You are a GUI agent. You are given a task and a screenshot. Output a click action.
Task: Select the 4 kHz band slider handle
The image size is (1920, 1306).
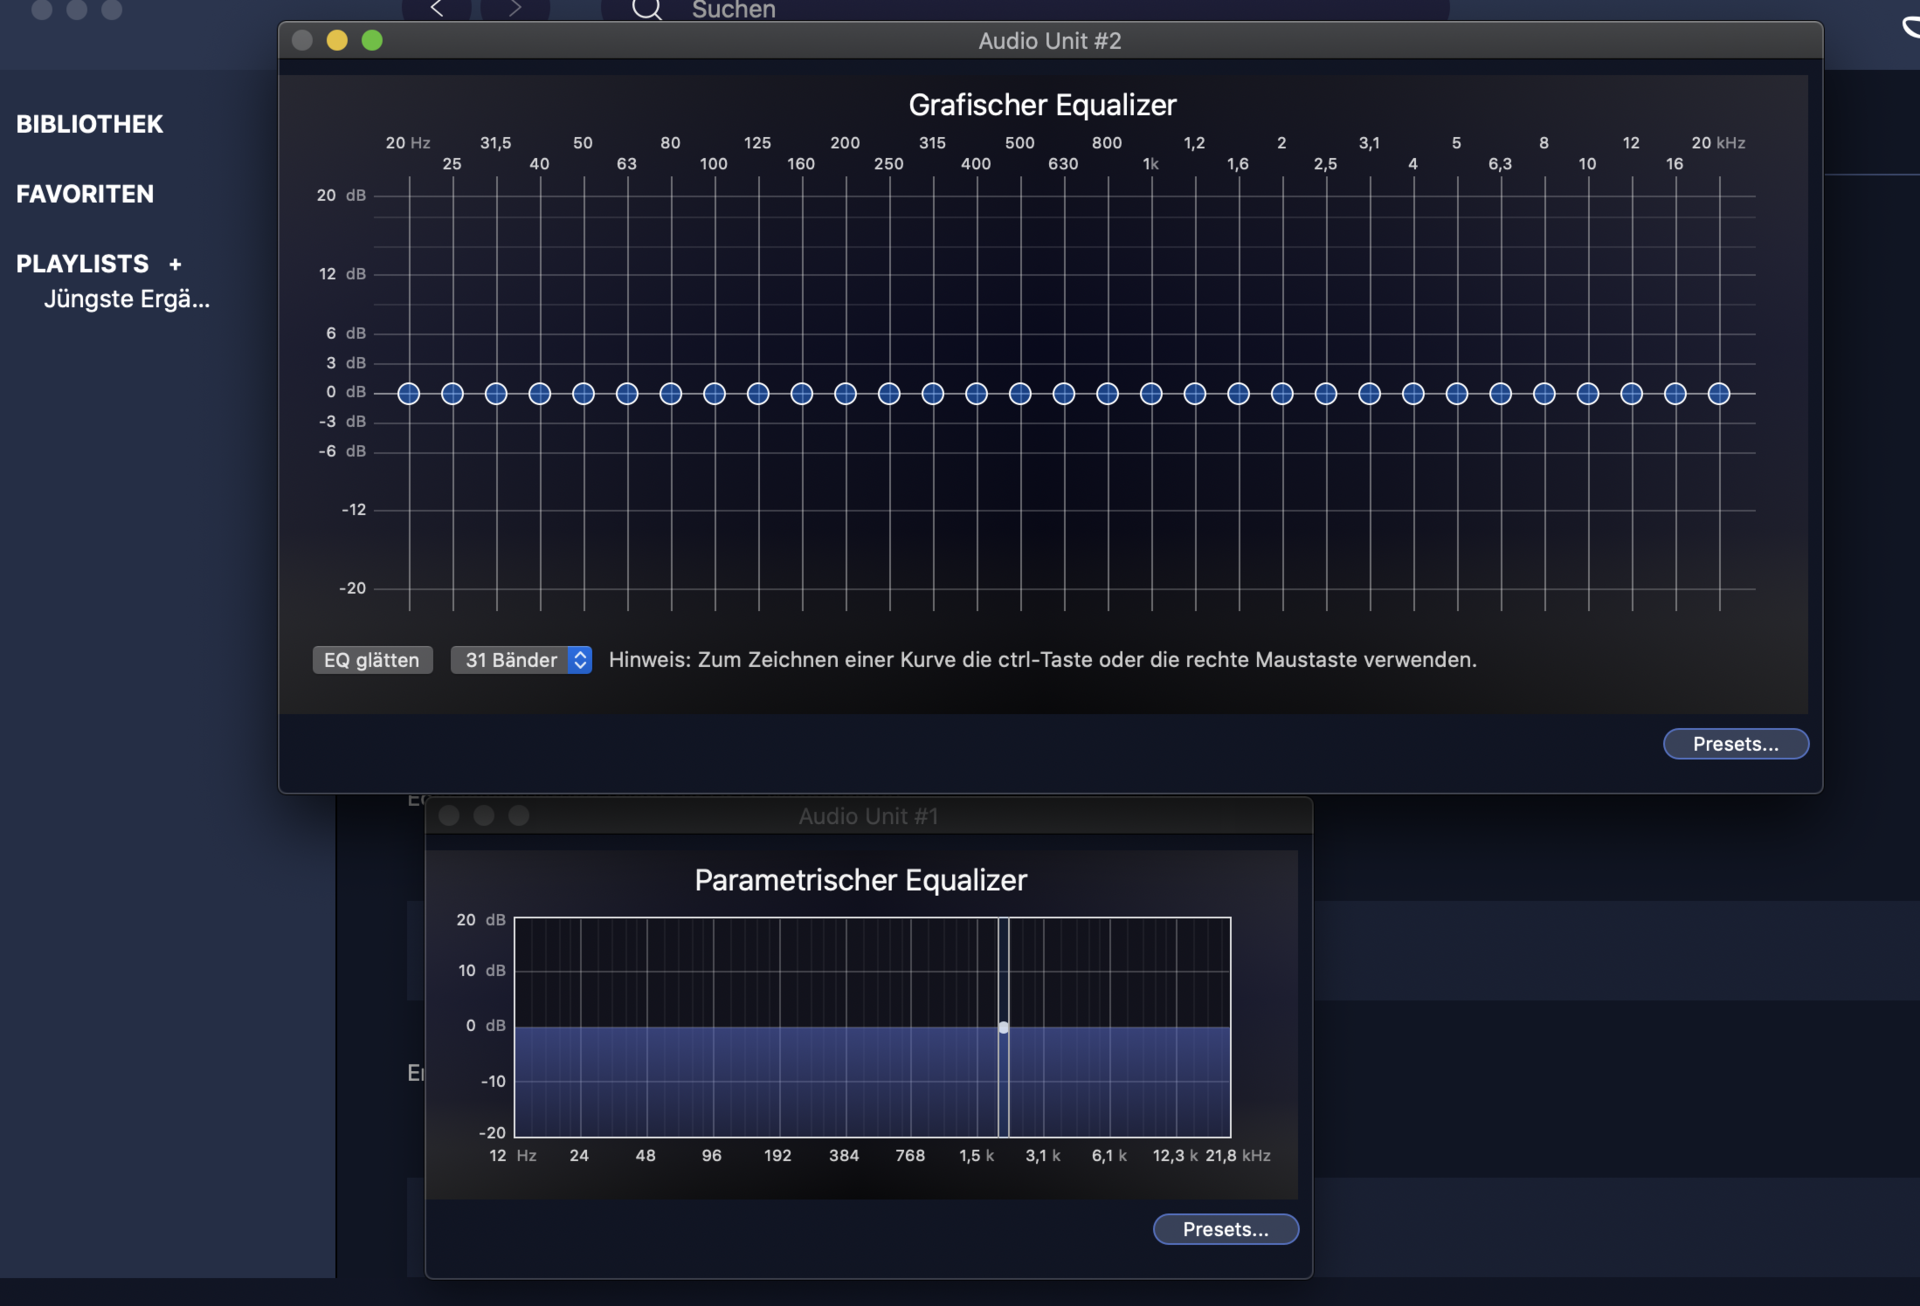click(x=1413, y=394)
